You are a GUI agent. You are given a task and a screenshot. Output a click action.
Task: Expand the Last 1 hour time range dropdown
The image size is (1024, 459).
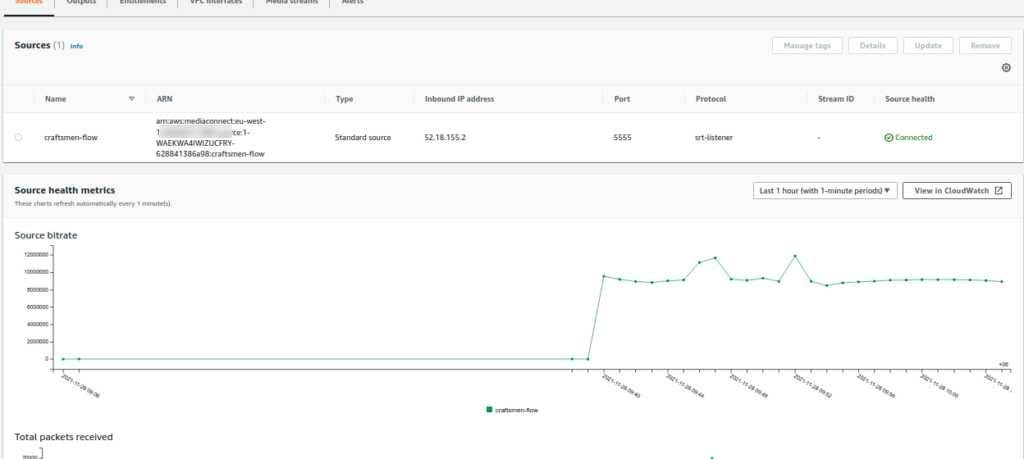pyautogui.click(x=824, y=190)
